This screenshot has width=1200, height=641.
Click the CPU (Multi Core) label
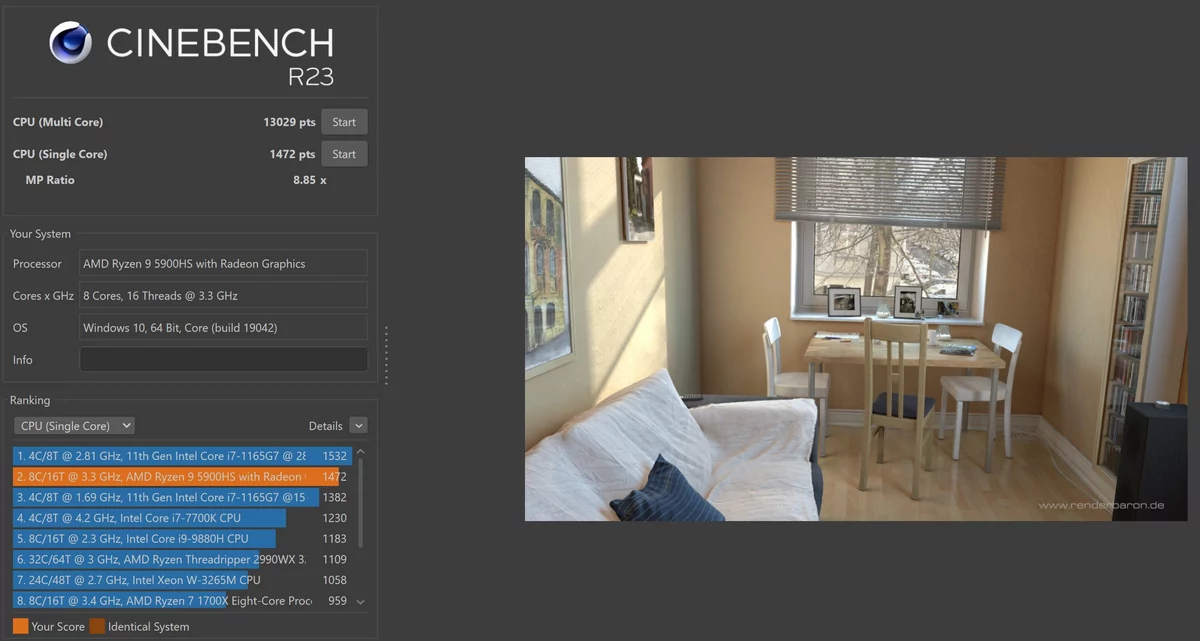click(x=58, y=122)
